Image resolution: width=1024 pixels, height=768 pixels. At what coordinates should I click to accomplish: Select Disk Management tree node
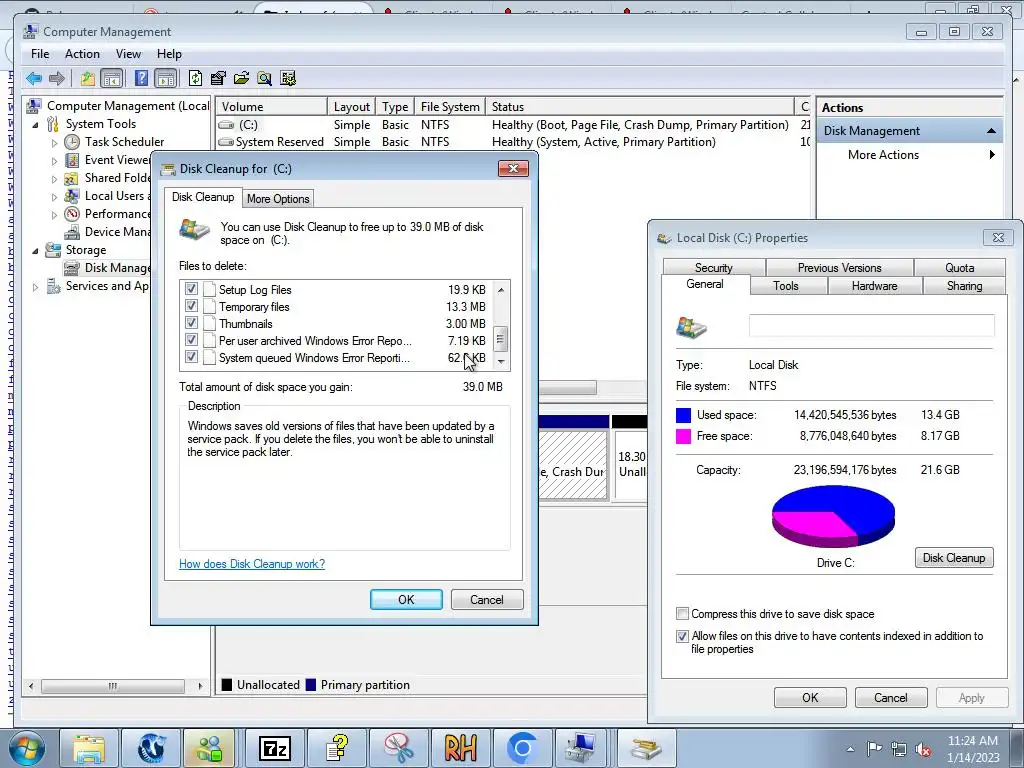click(117, 268)
